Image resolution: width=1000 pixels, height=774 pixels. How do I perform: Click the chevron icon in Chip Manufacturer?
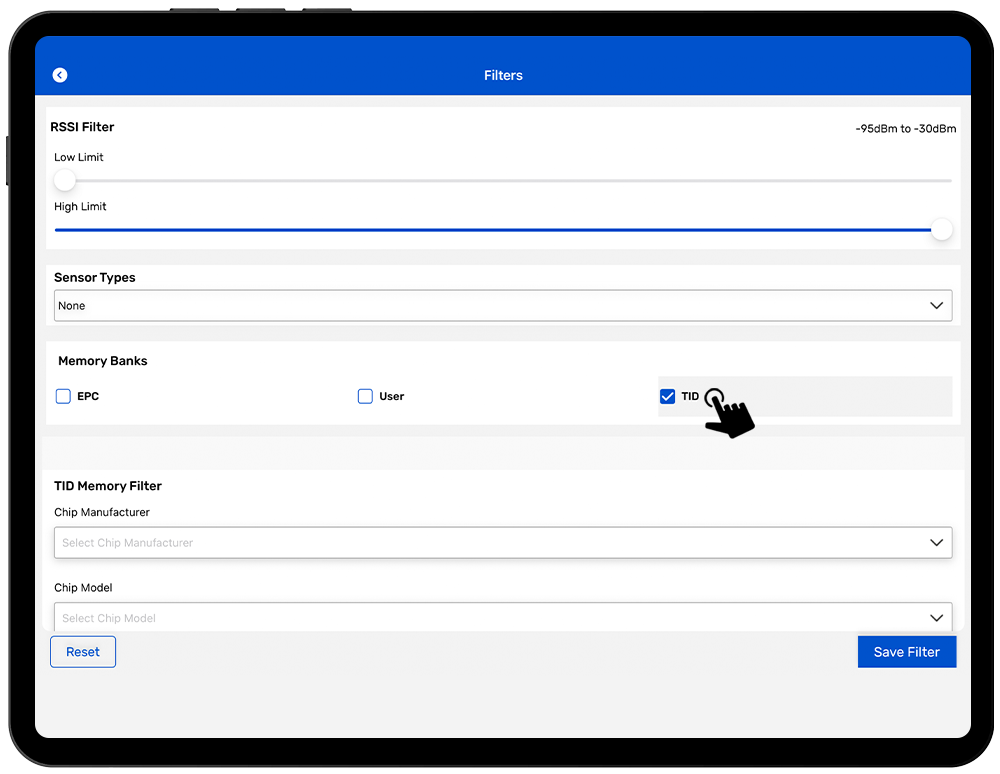point(936,543)
